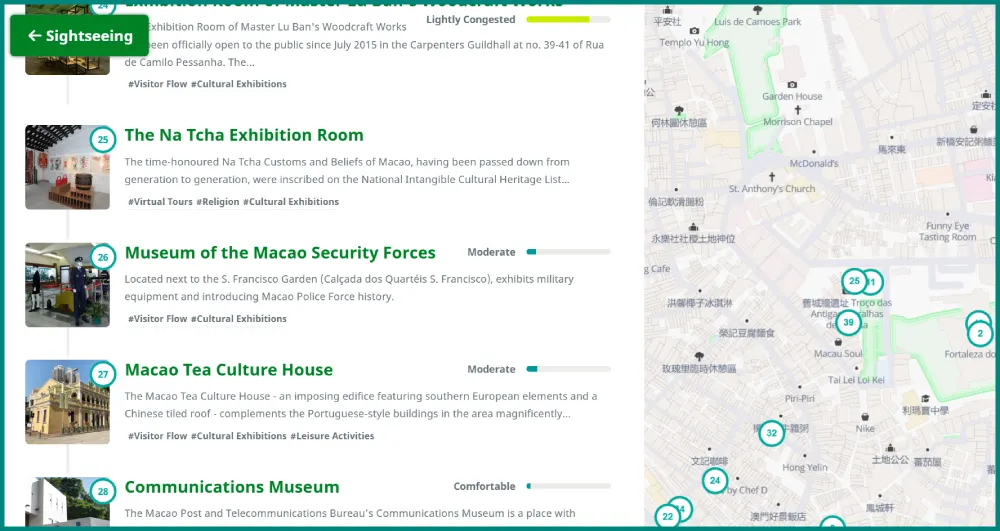Image resolution: width=1000 pixels, height=531 pixels.
Task: Click Na Tcha Exhibition Room description text
Action: pyautogui.click(x=347, y=171)
